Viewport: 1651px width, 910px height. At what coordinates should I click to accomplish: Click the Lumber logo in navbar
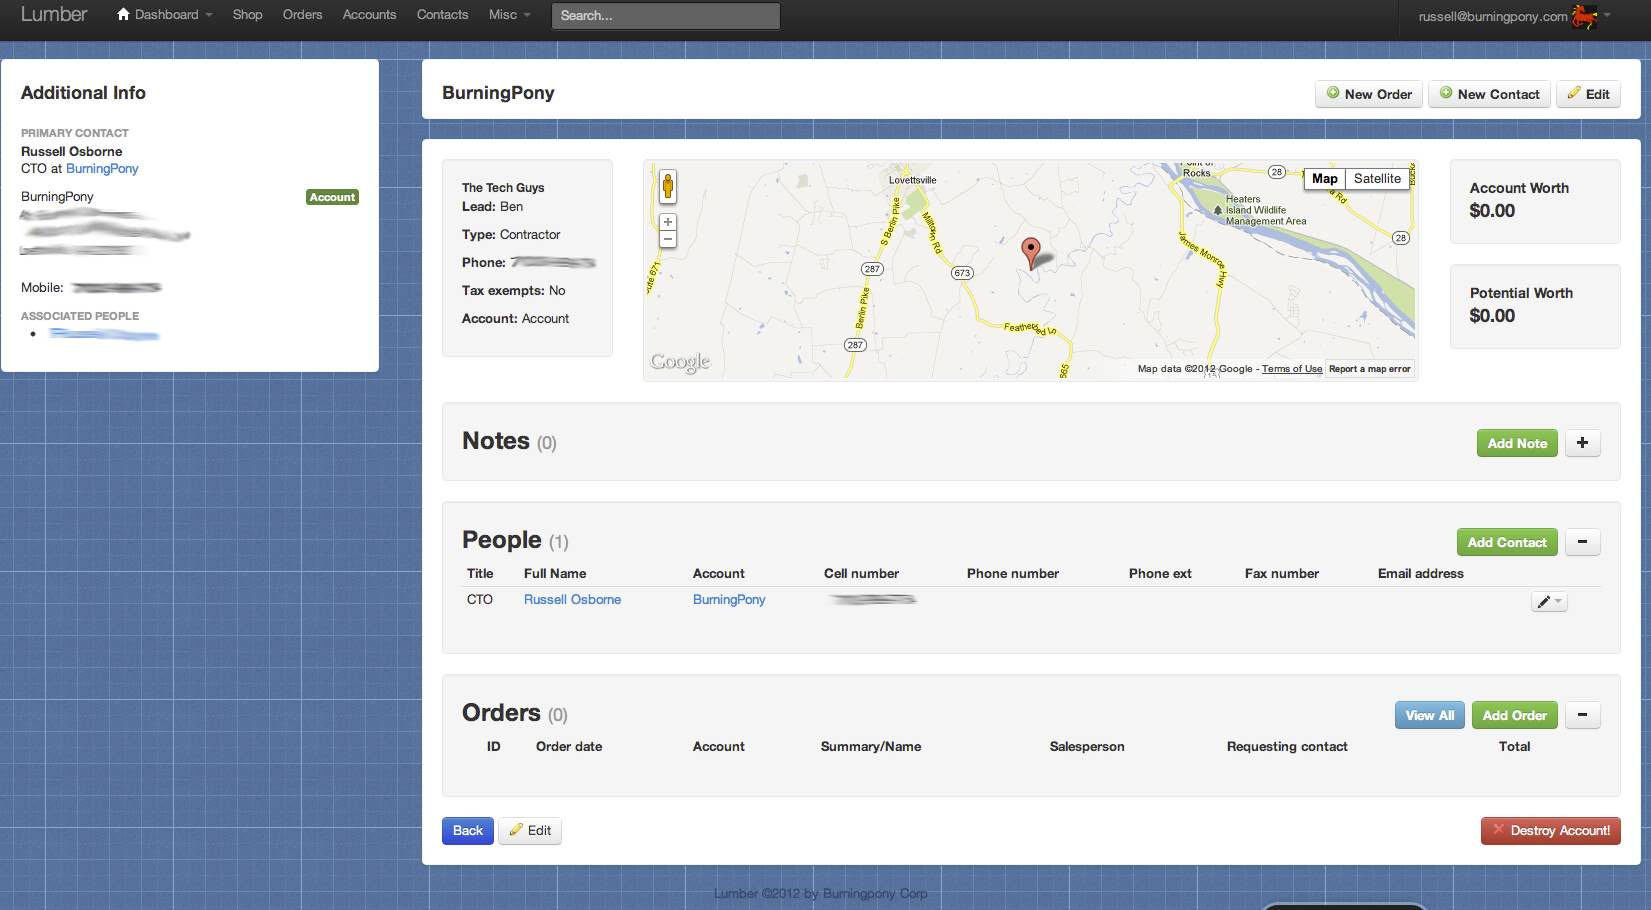click(x=54, y=14)
